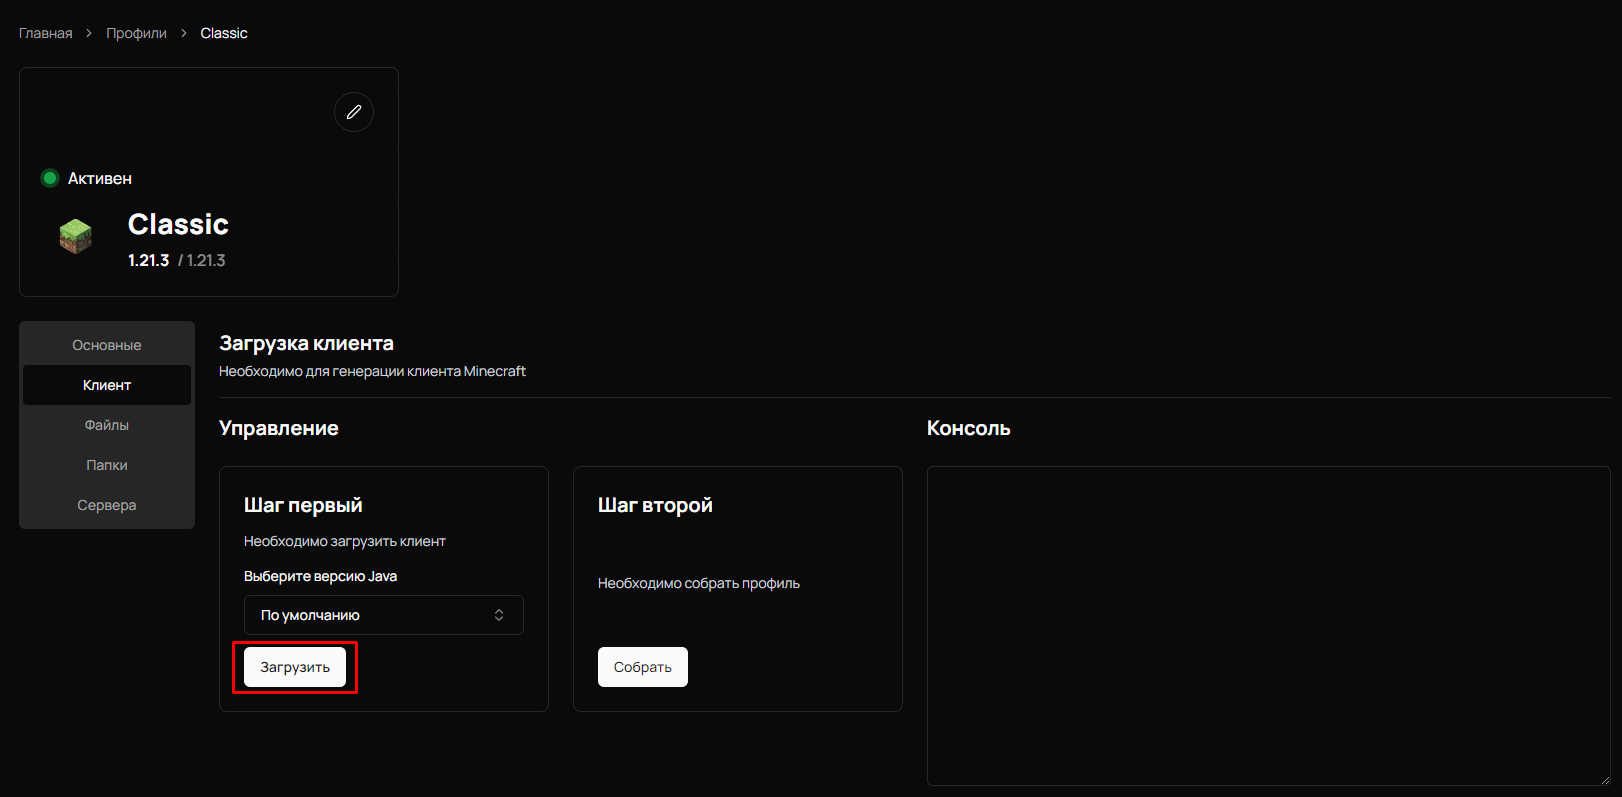Open the Сервера tab
The height and width of the screenshot is (797, 1622).
pyautogui.click(x=107, y=505)
